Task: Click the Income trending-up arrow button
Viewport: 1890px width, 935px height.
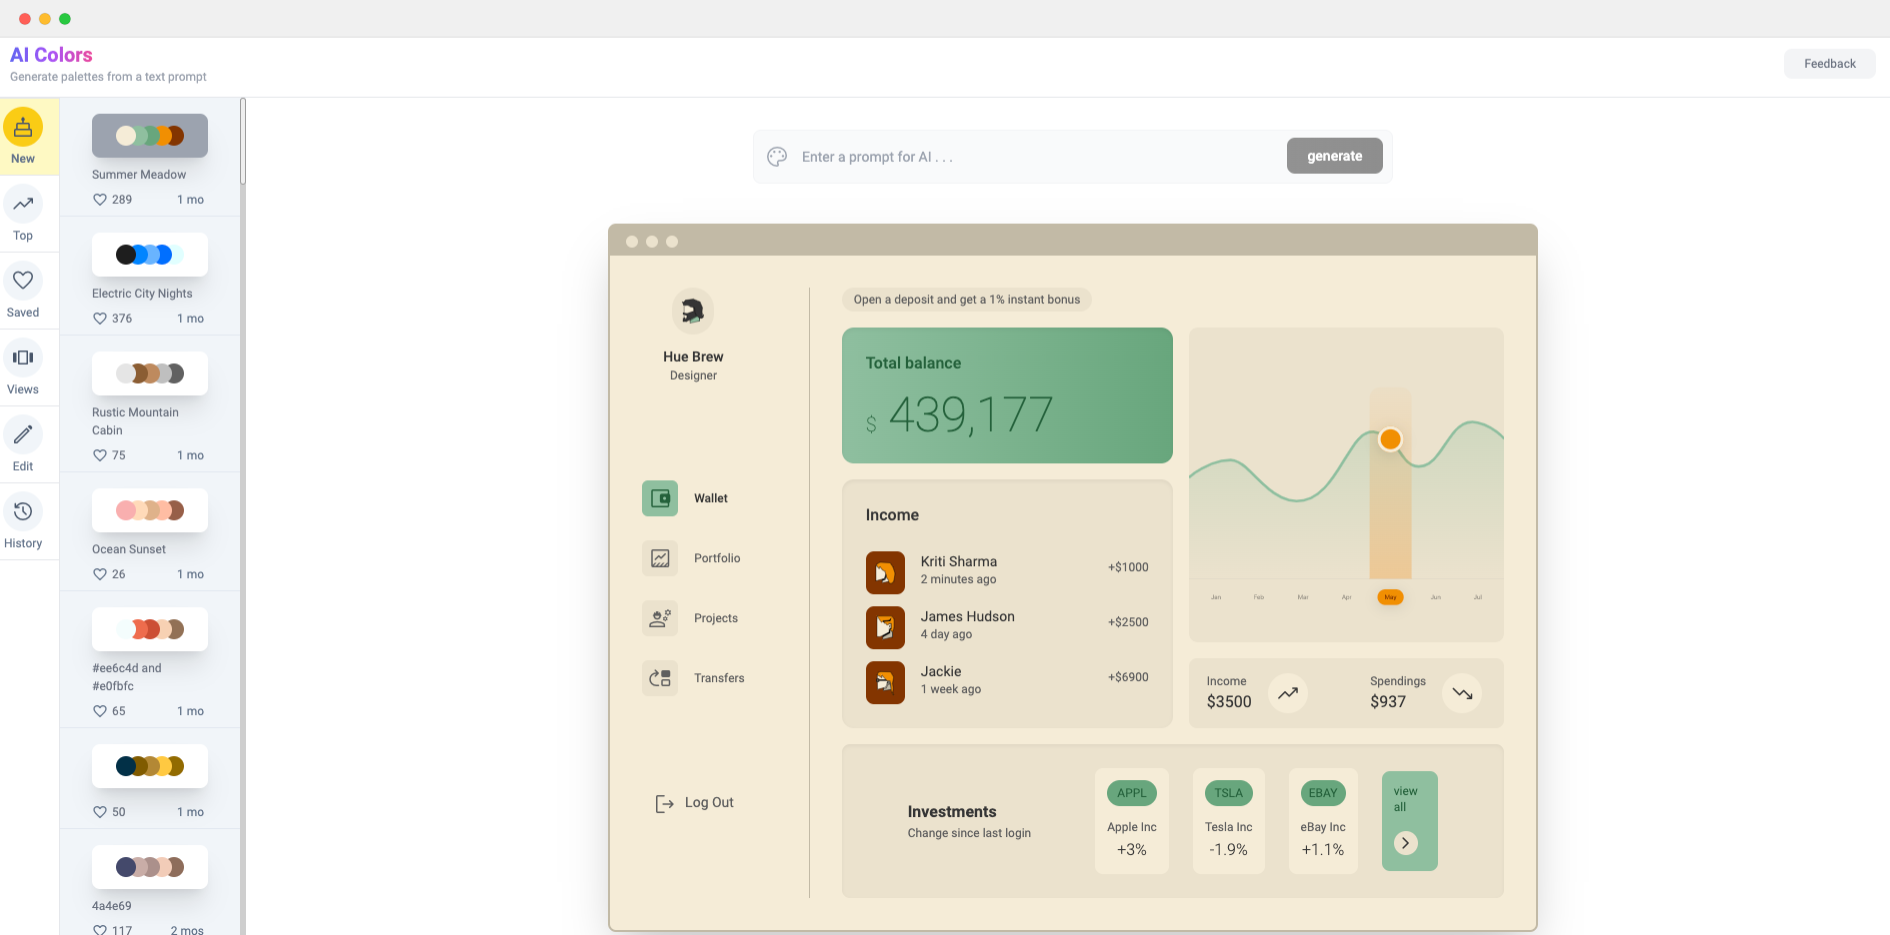Action: coord(1288,693)
